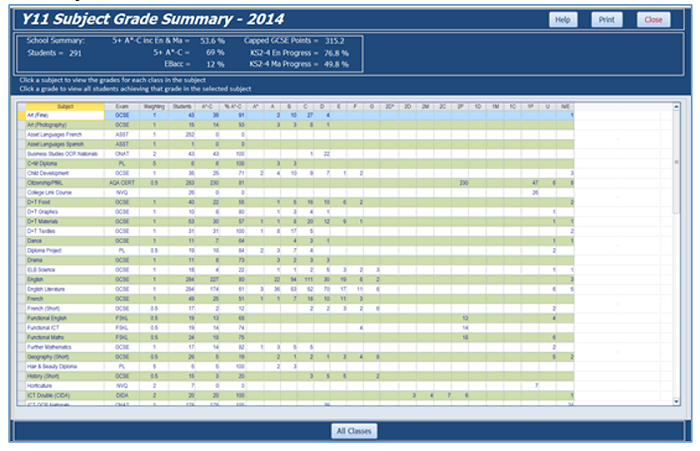Image resolution: width=700 pixels, height=451 pixels.
Task: Select the French (Short) subject
Action: pos(65,309)
